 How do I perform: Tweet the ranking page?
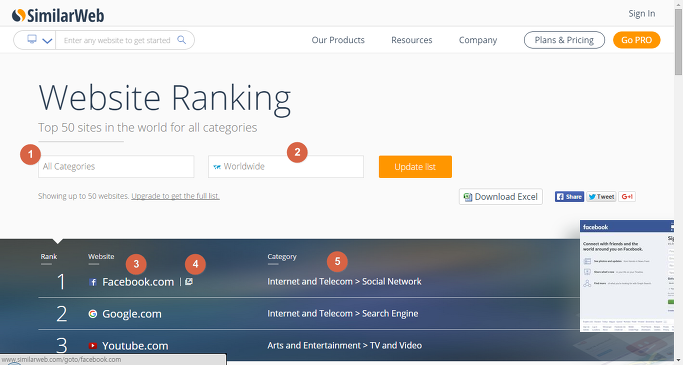click(601, 197)
